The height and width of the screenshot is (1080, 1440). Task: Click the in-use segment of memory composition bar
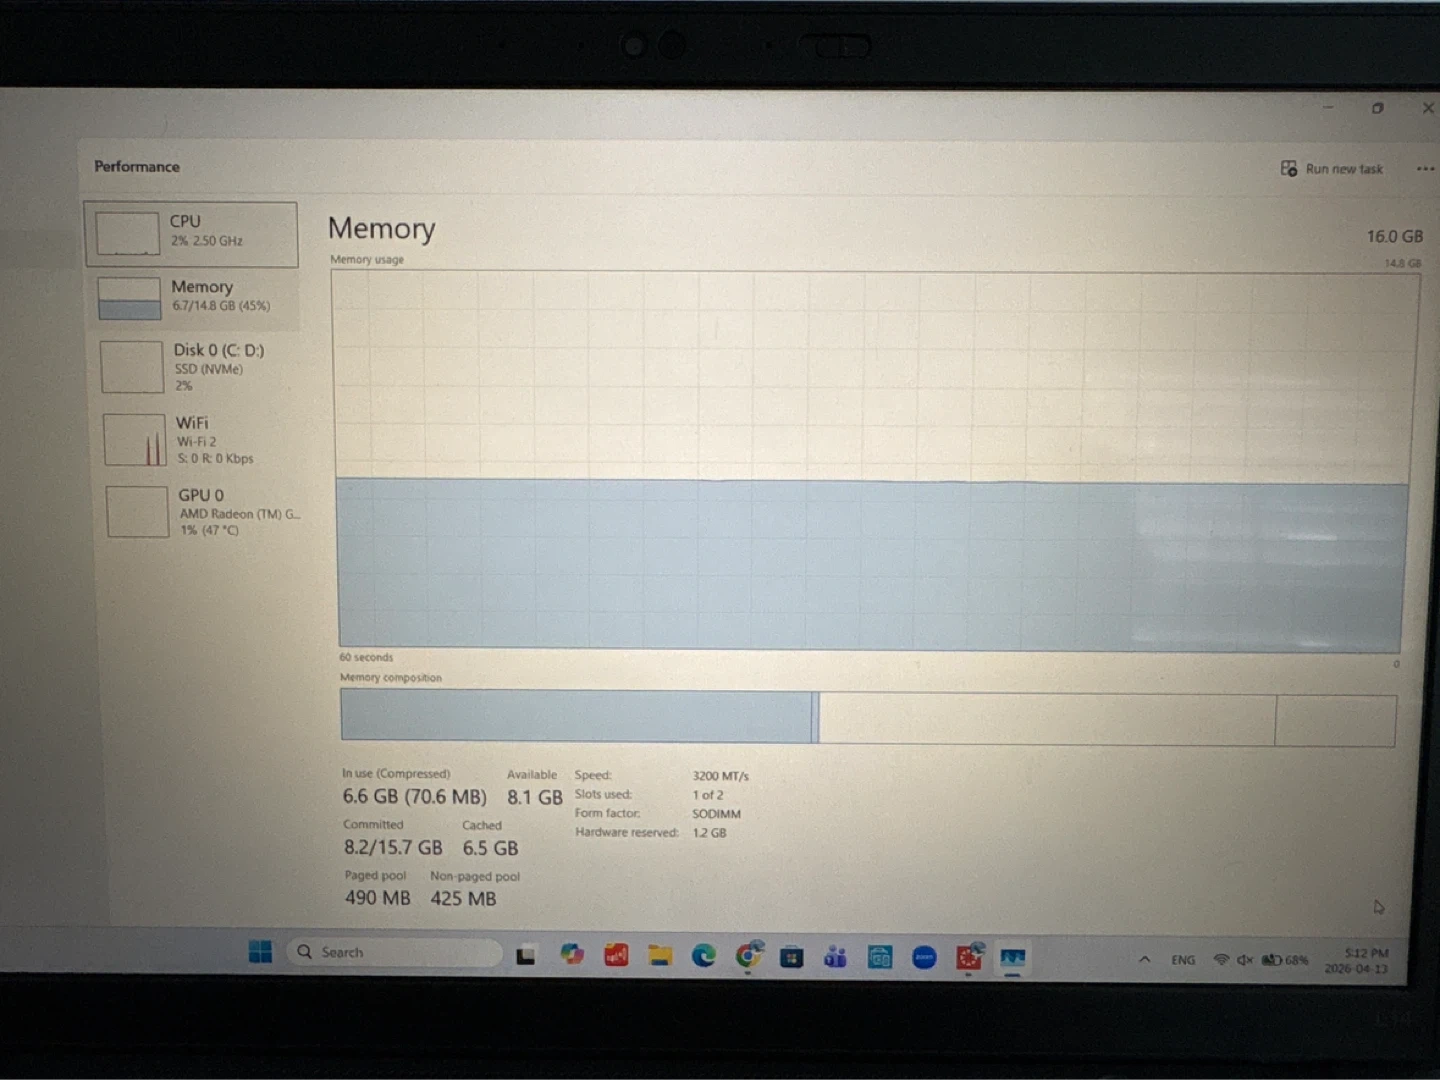click(575, 716)
